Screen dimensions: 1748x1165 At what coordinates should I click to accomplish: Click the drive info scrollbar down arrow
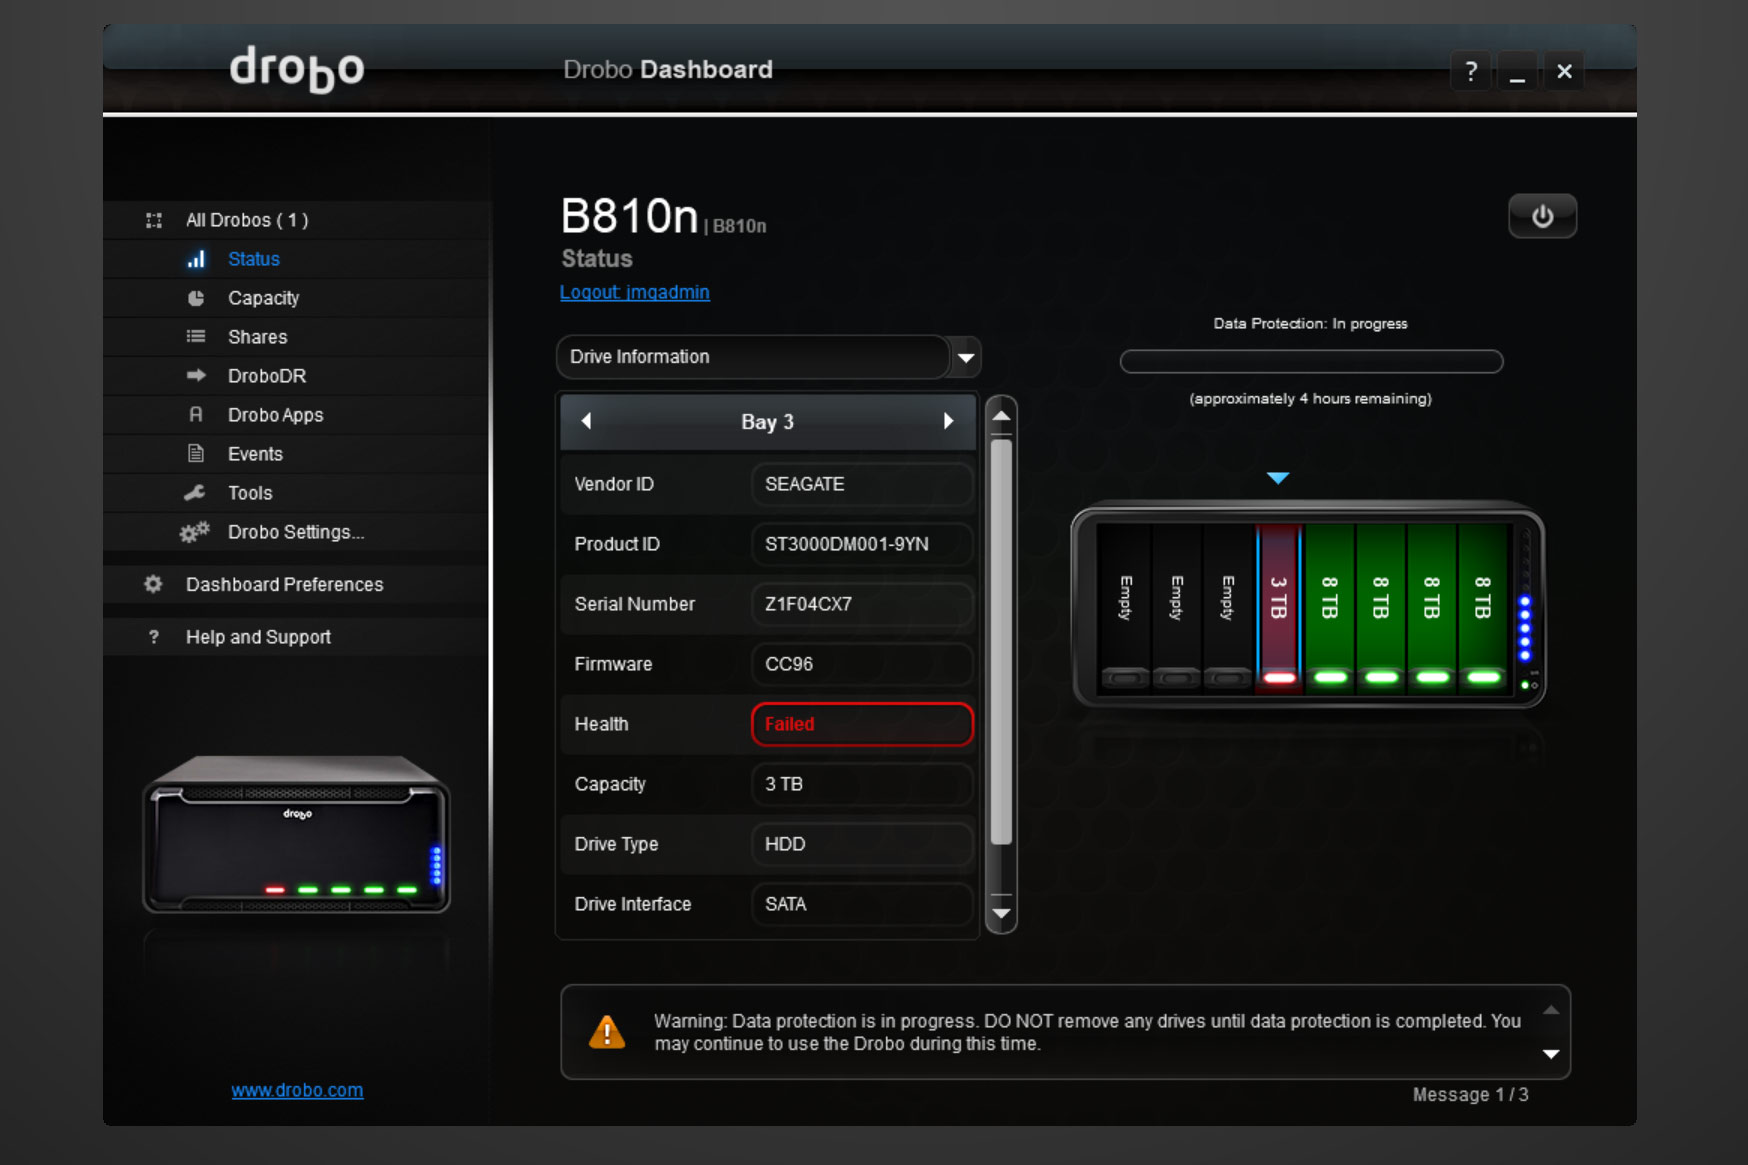pyautogui.click(x=1001, y=913)
